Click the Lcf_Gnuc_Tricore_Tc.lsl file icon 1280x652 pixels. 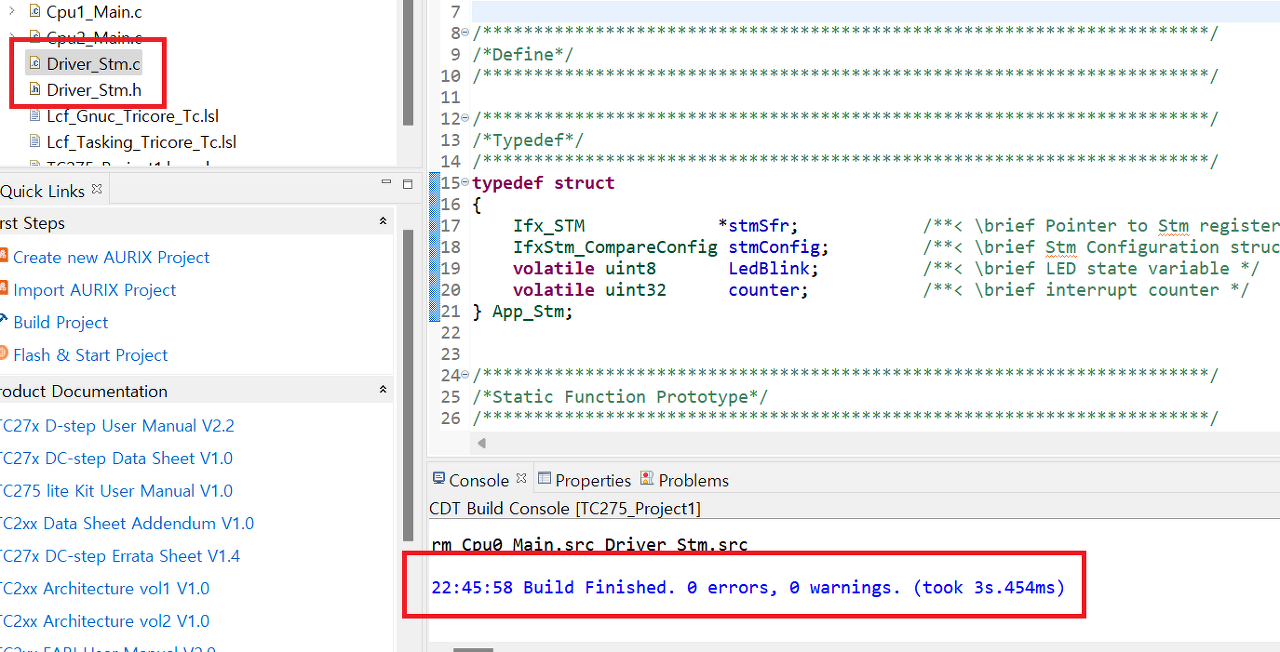click(36, 115)
